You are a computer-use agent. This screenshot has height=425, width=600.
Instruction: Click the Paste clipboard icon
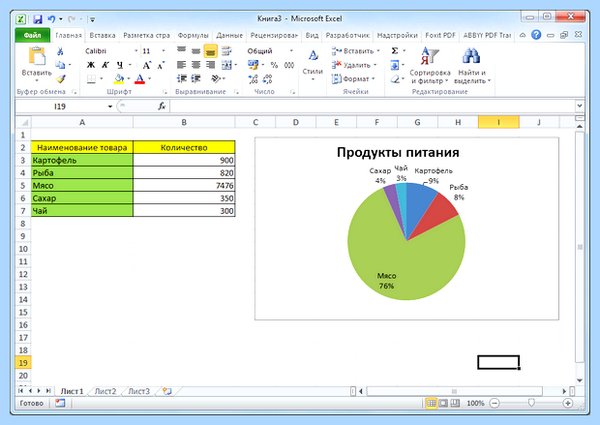[37, 57]
